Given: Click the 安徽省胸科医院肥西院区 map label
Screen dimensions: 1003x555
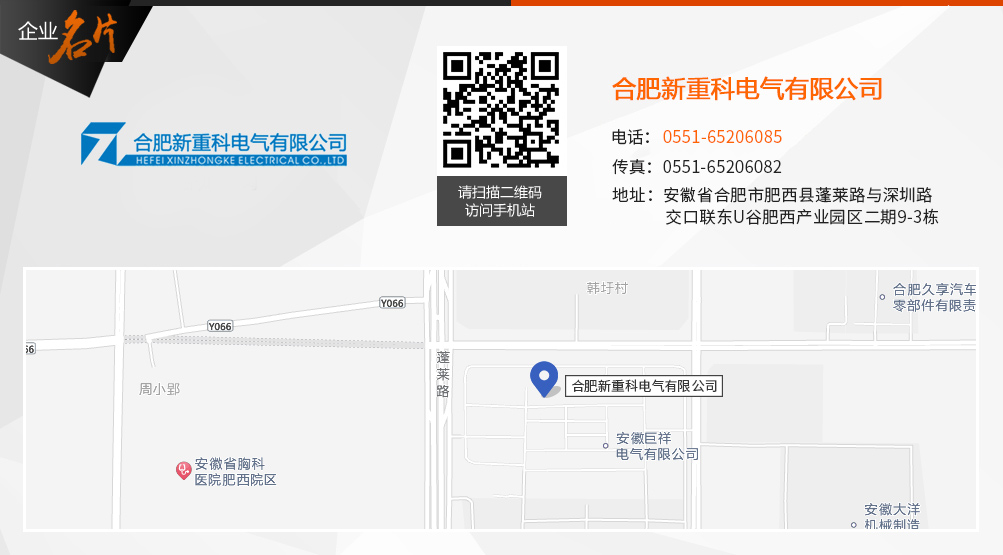Looking at the screenshot, I should (x=235, y=472).
